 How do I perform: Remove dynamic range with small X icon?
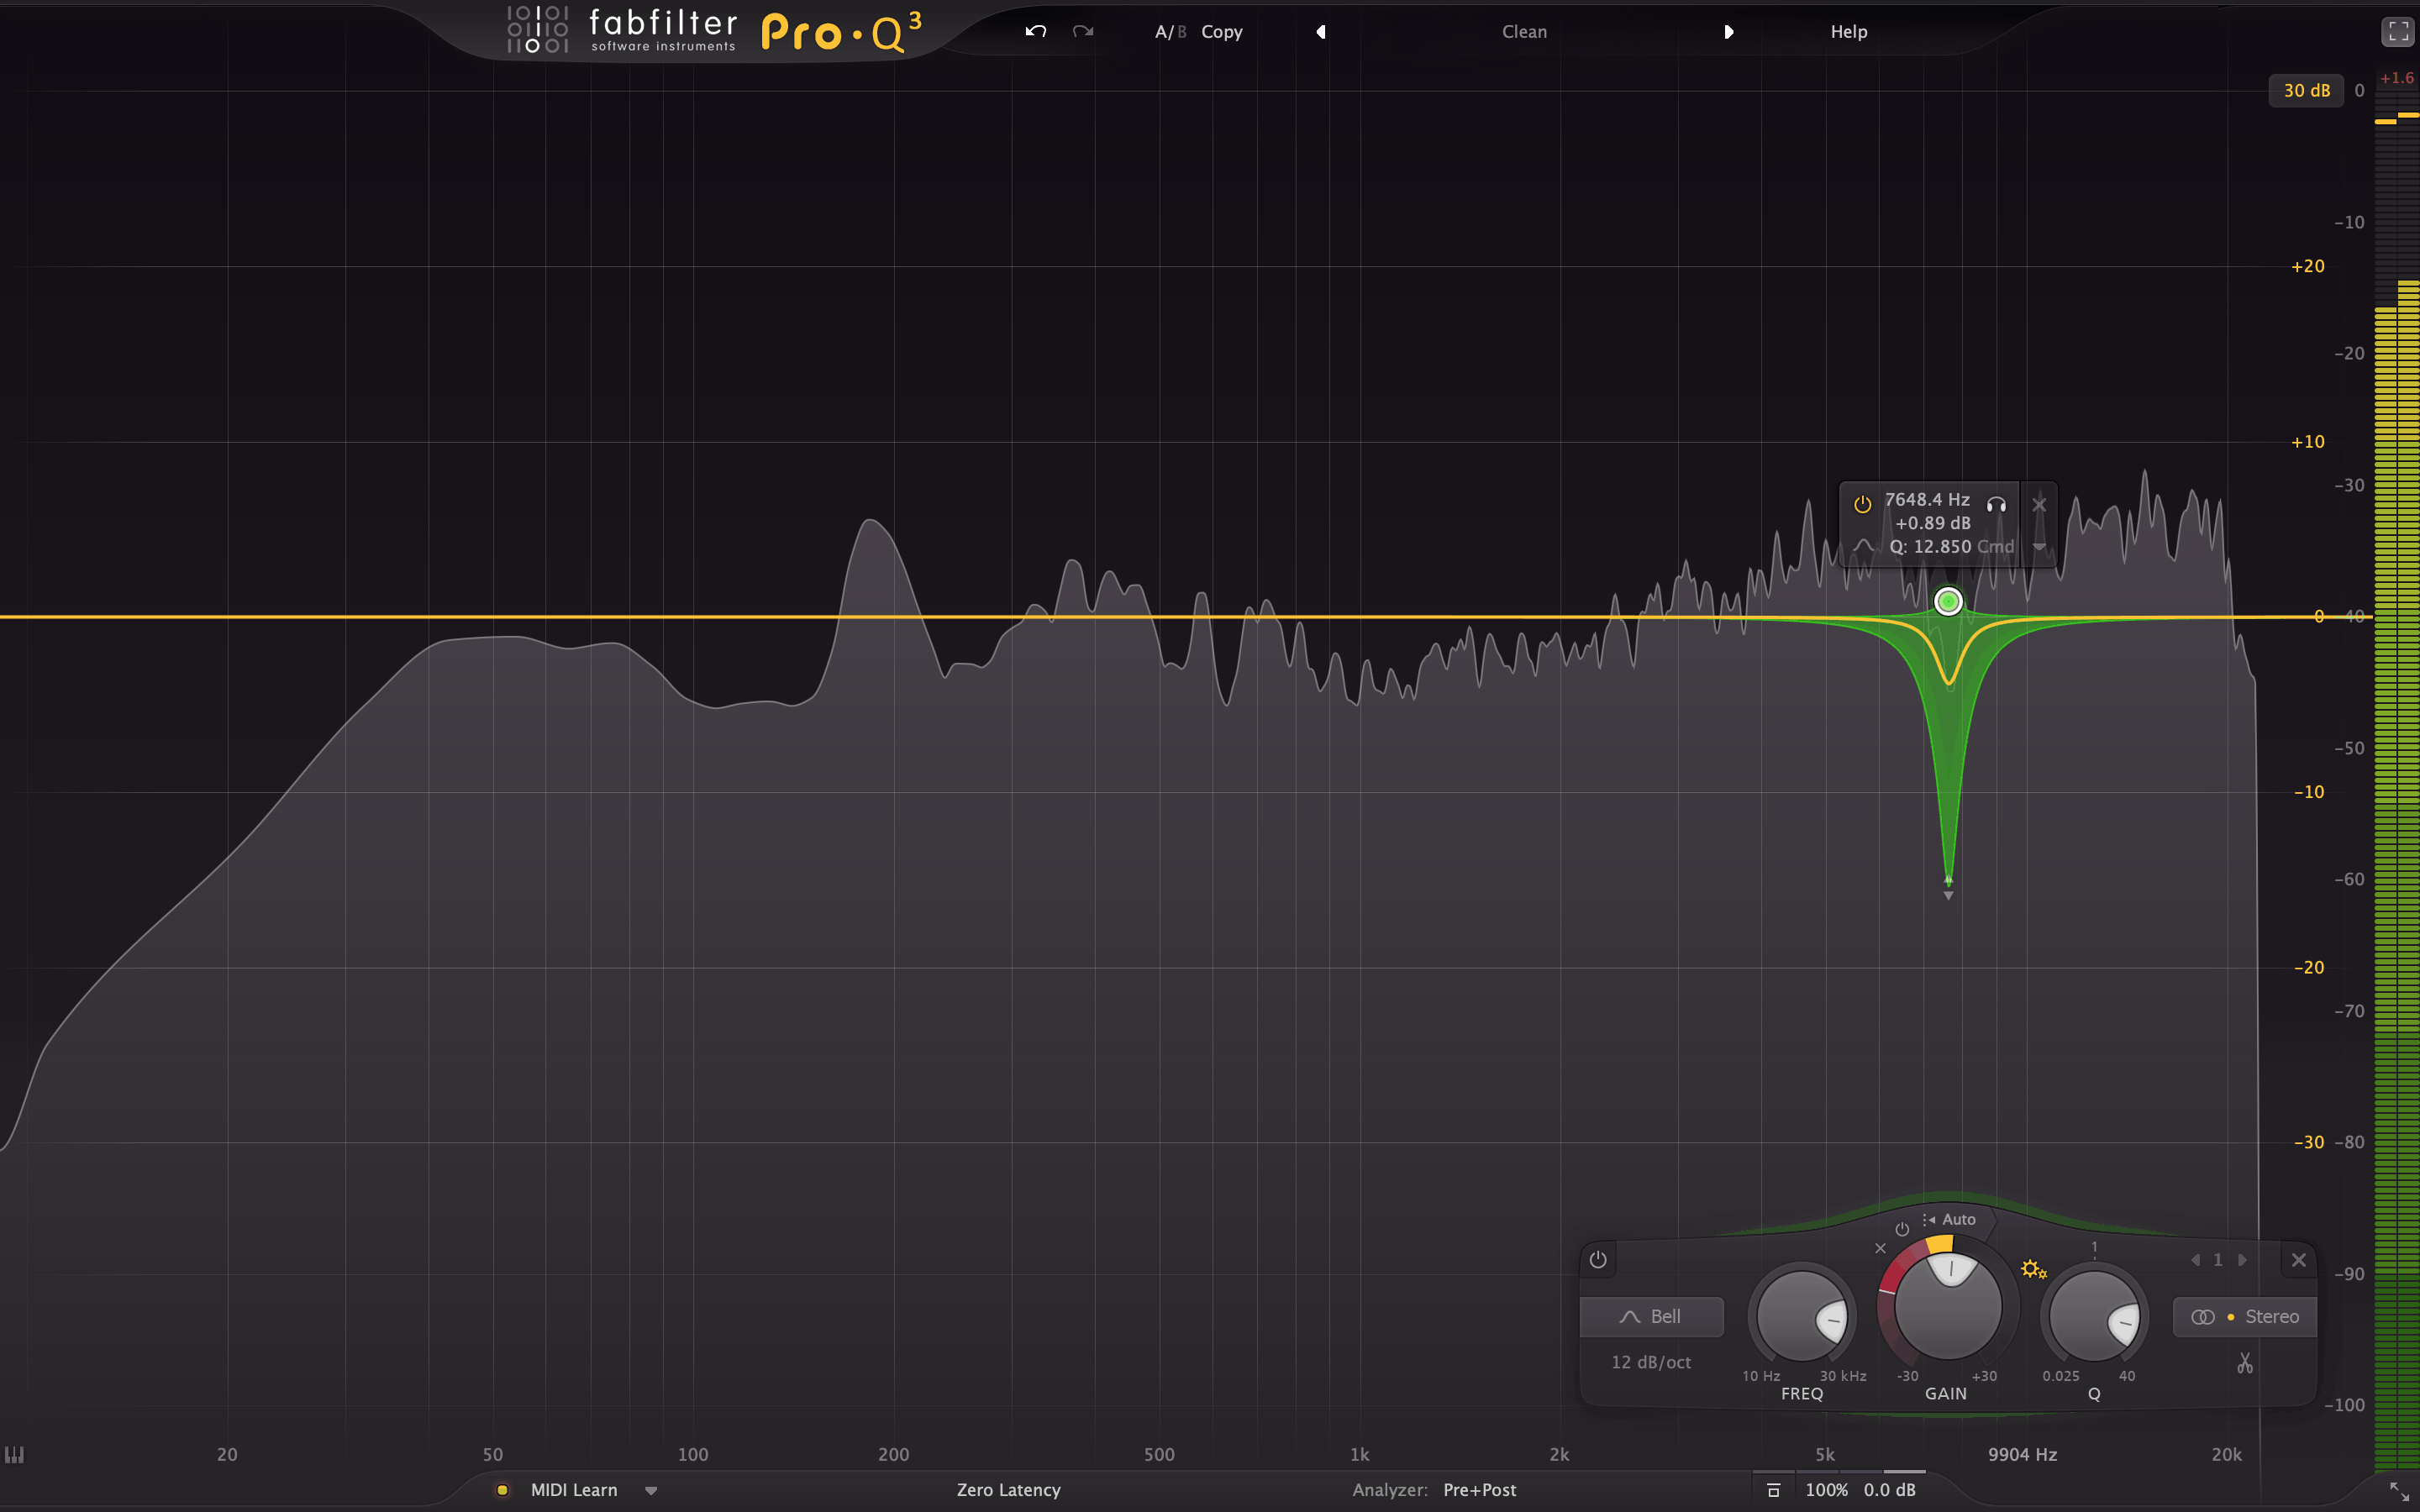1880,1248
